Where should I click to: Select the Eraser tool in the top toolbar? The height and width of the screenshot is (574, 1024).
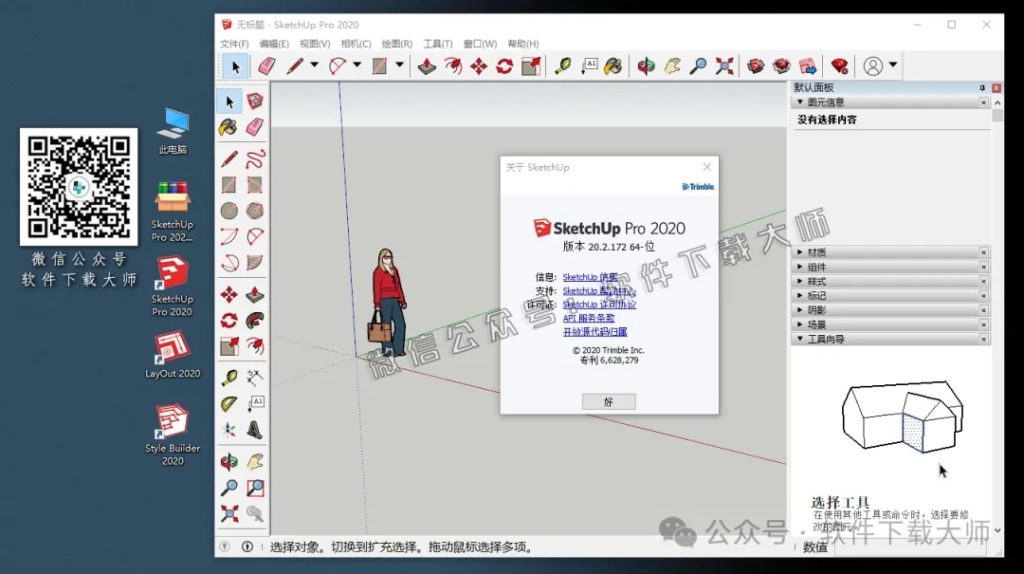[x=266, y=66]
